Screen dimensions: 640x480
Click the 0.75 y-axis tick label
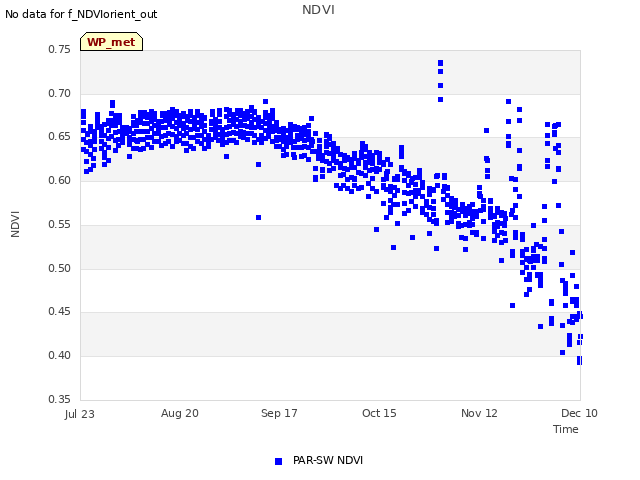click(x=60, y=50)
